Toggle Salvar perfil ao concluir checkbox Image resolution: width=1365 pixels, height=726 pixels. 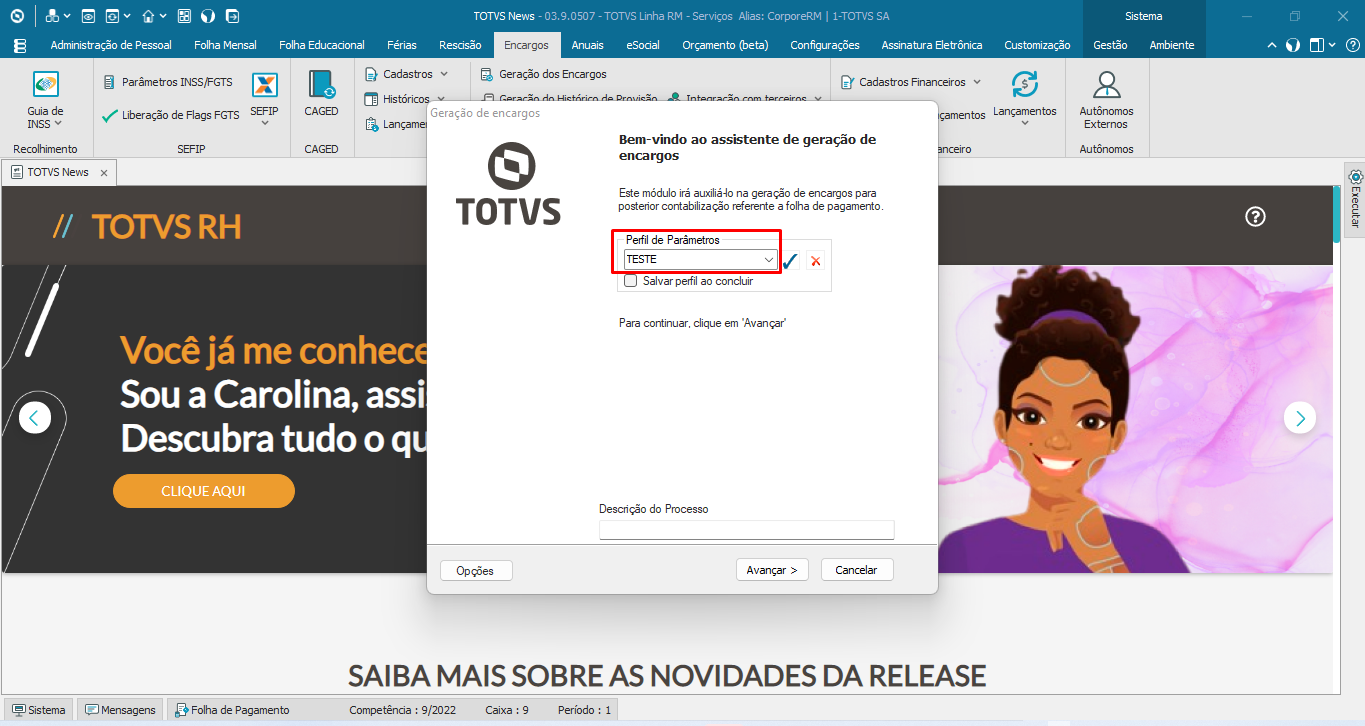[x=631, y=281]
